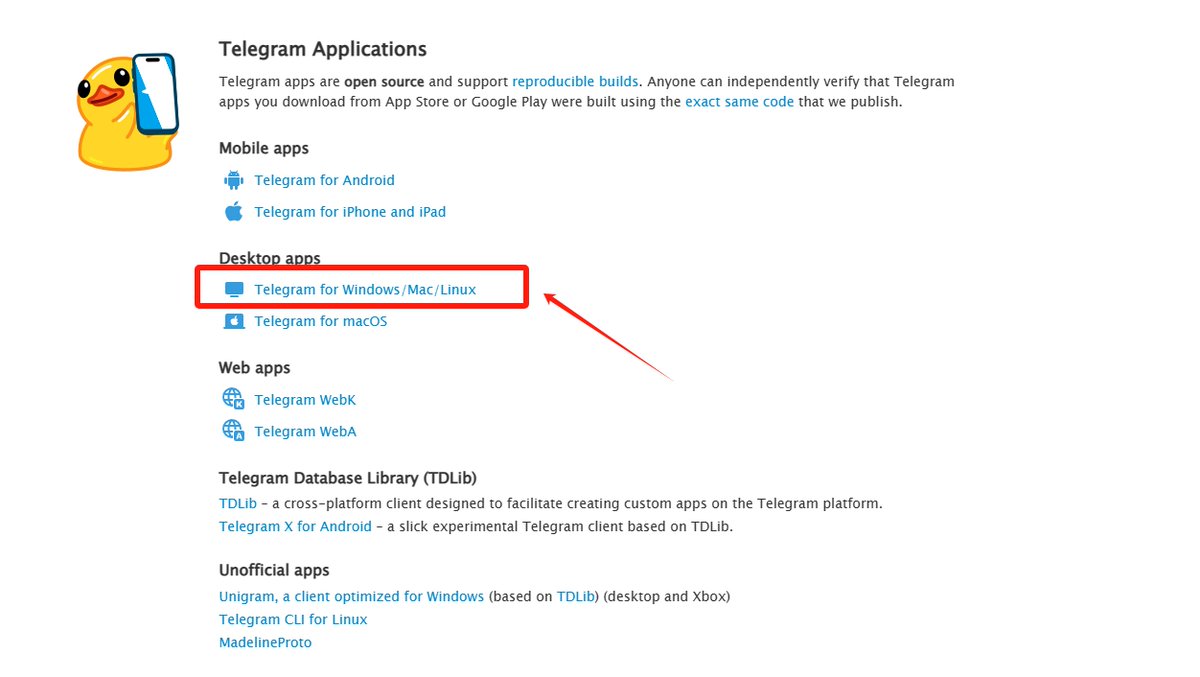Follow the reproducible builds link
This screenshot has width=1200, height=677.
tap(575, 81)
